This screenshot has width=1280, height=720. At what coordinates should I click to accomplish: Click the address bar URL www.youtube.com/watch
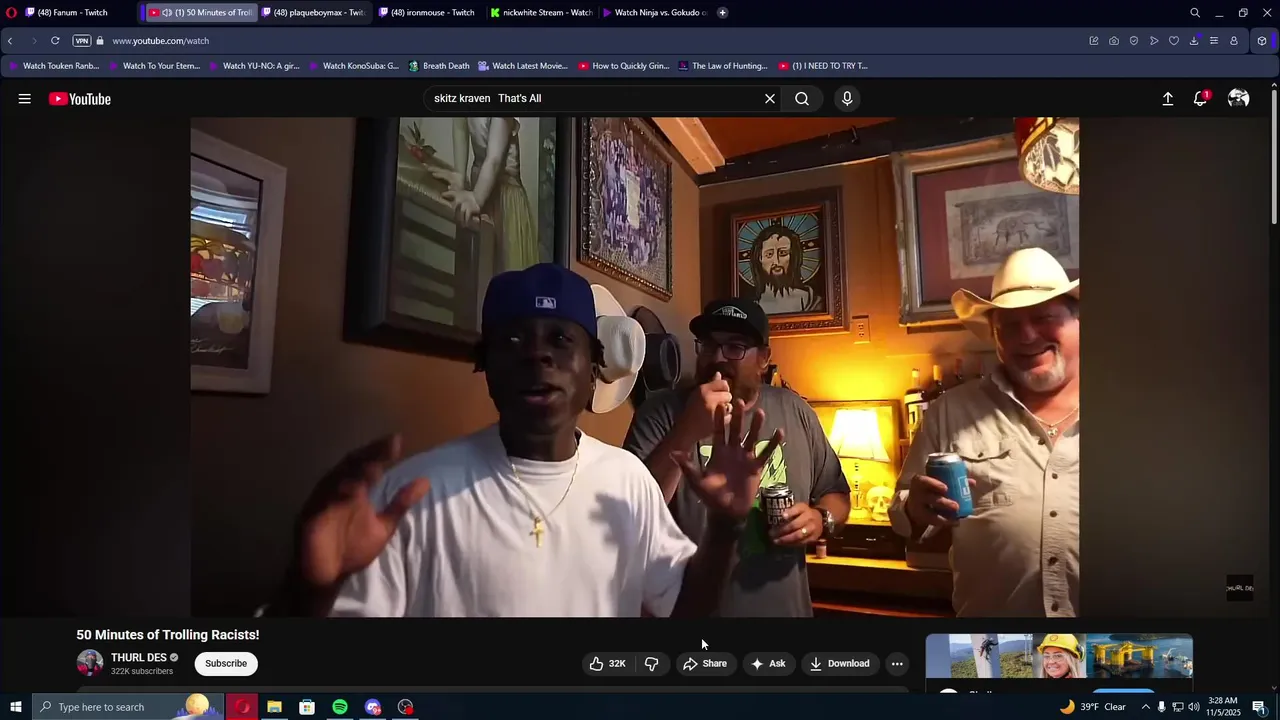click(160, 41)
